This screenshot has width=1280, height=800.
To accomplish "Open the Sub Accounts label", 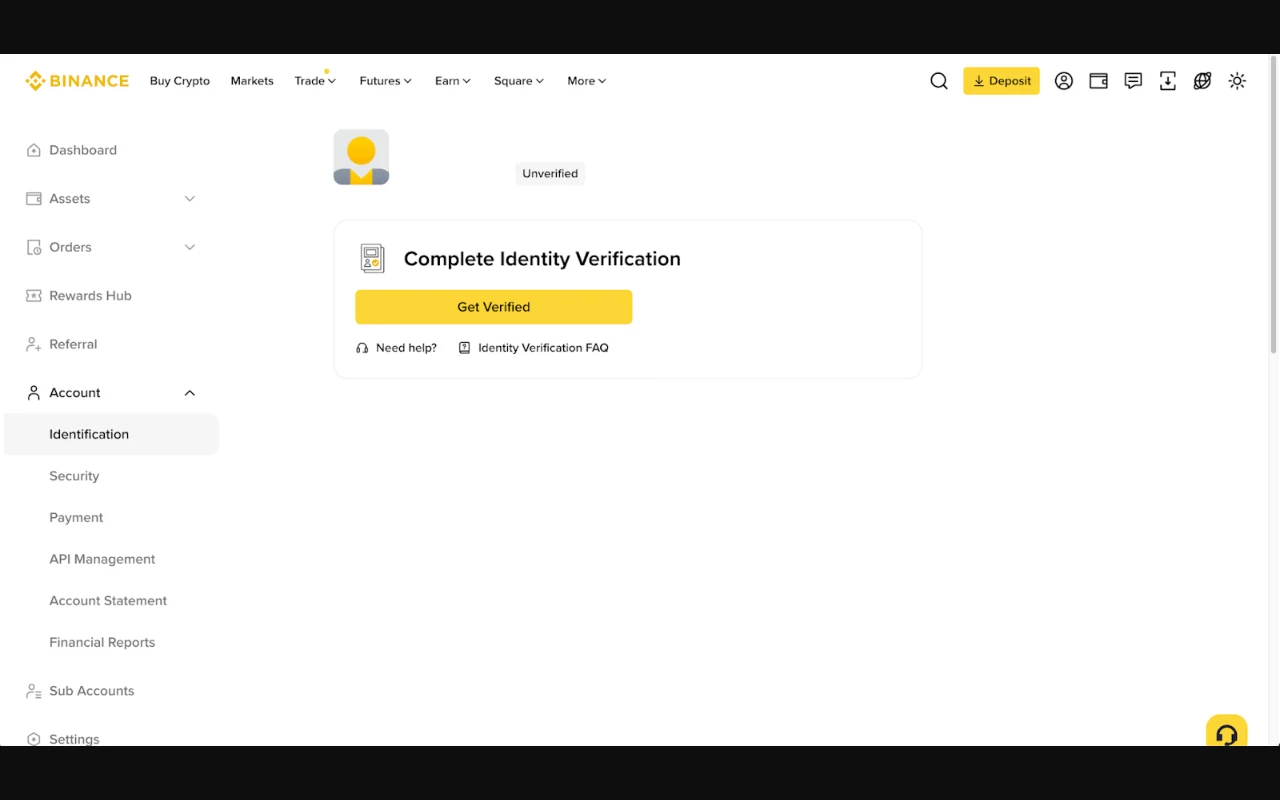I will 91,691.
